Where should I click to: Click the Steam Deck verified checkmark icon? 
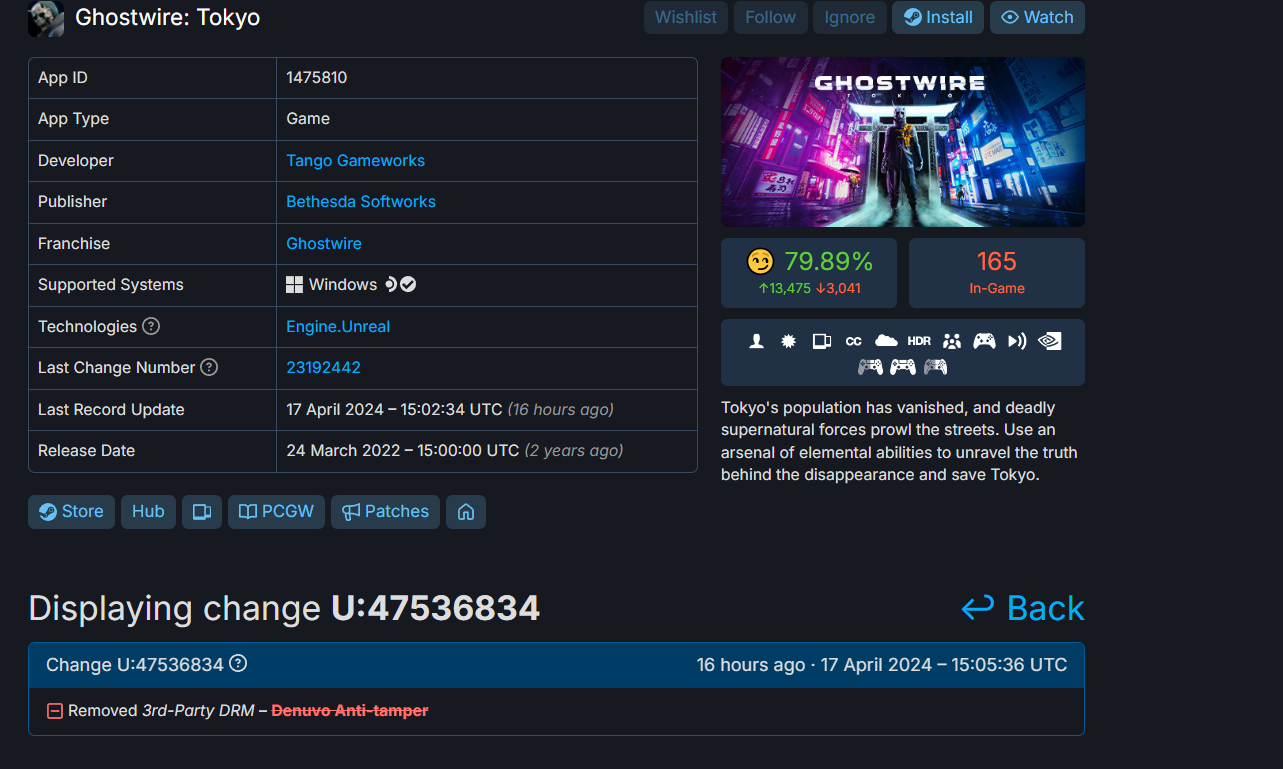tap(408, 284)
